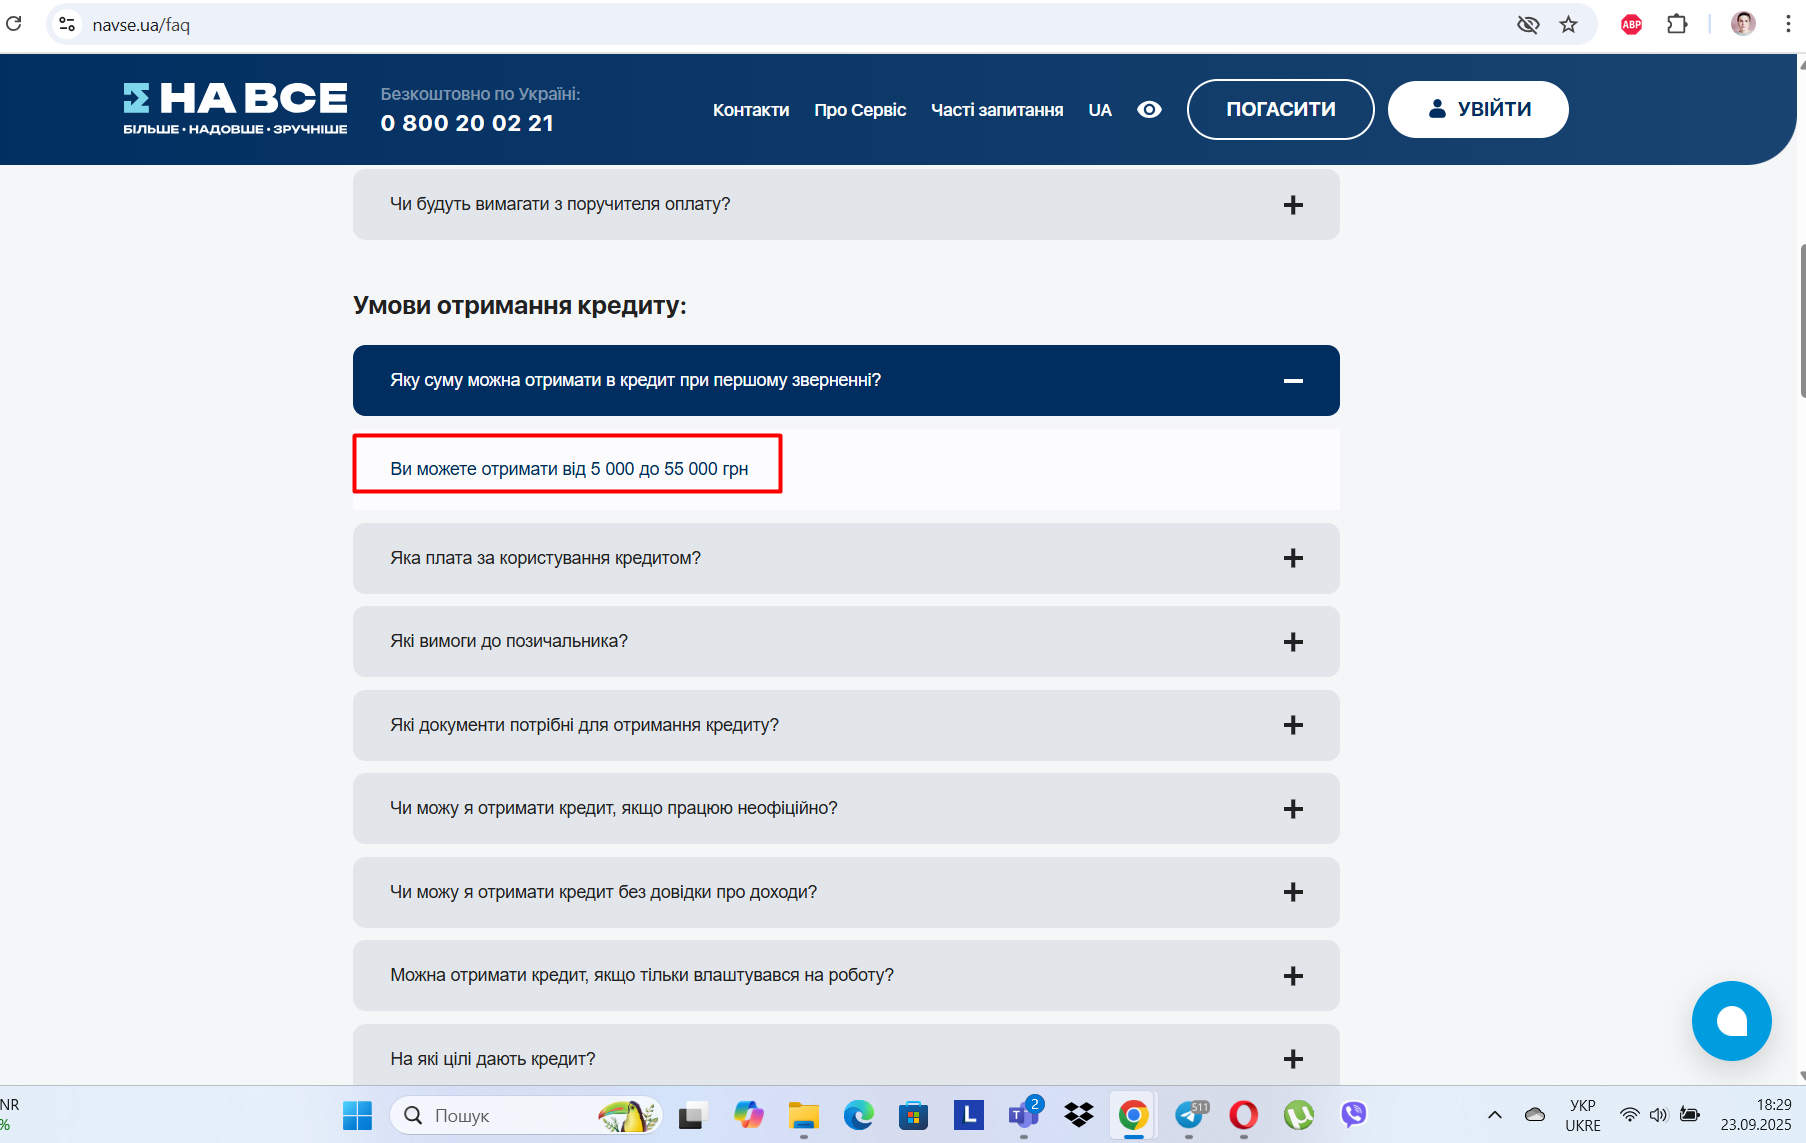Open Microsoft Store from the taskbar

pos(913,1115)
